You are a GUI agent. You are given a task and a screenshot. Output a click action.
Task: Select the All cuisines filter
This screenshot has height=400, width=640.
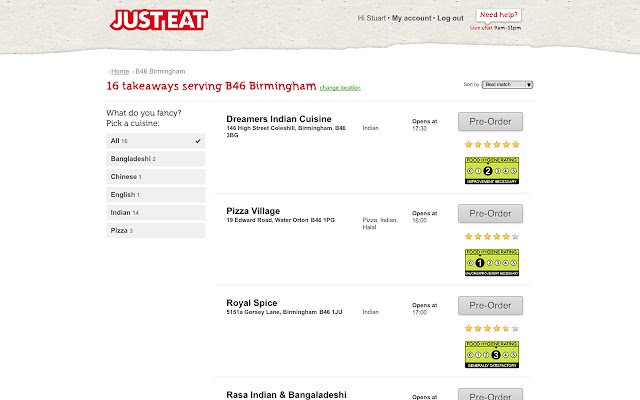tap(156, 141)
